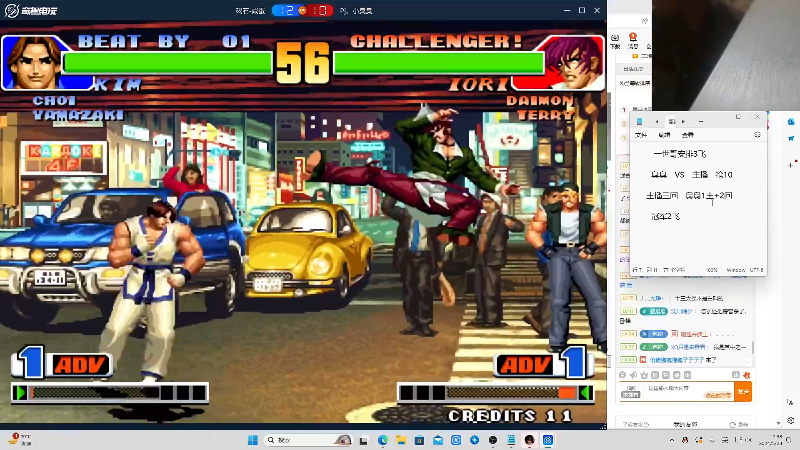
Task: Launch Microsoft Edge from the taskbar
Action: 383,440
